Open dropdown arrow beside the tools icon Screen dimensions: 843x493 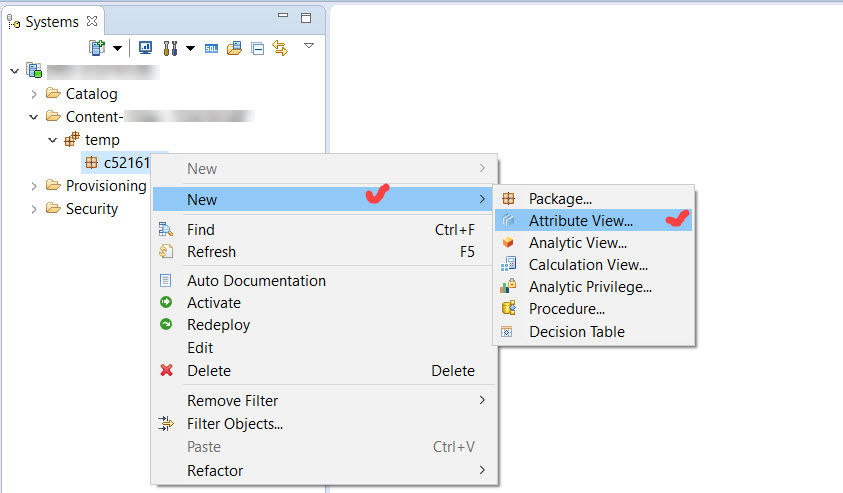coord(189,48)
